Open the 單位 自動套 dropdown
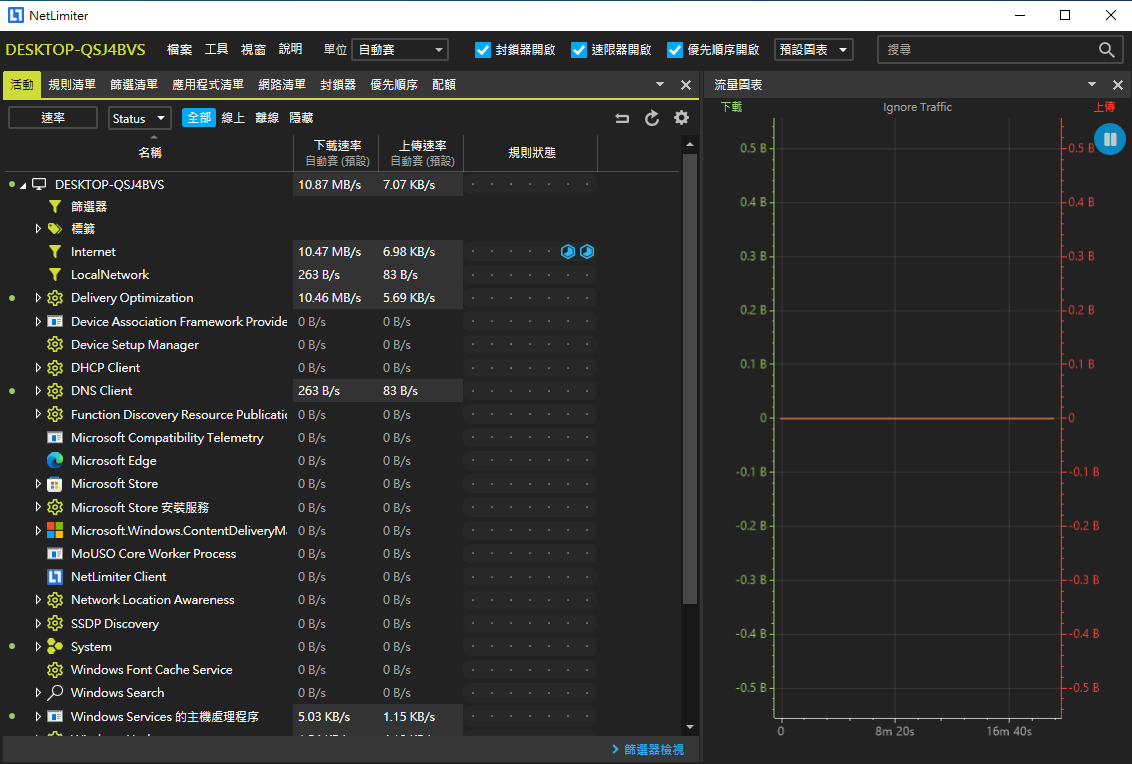The width and height of the screenshot is (1132, 764). pyautogui.click(x=400, y=50)
